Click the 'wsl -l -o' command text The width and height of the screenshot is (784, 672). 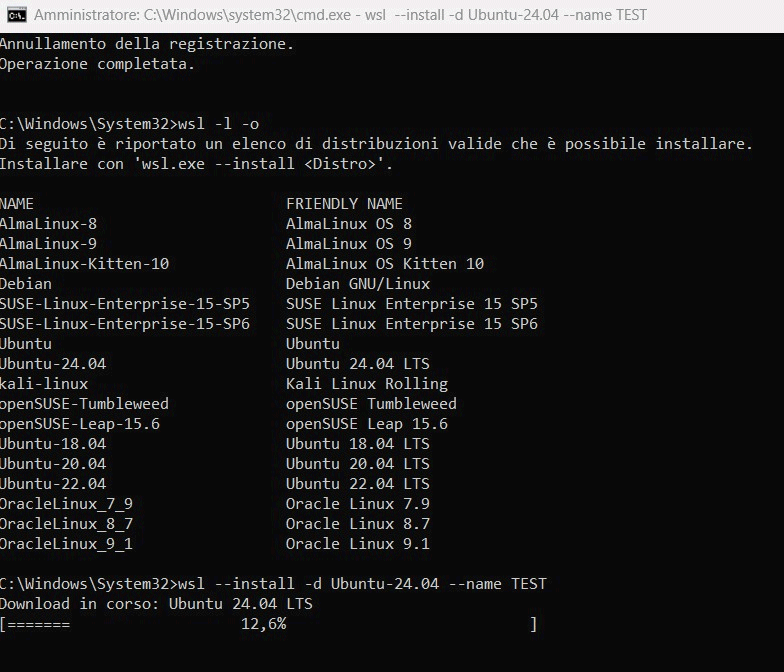217,124
